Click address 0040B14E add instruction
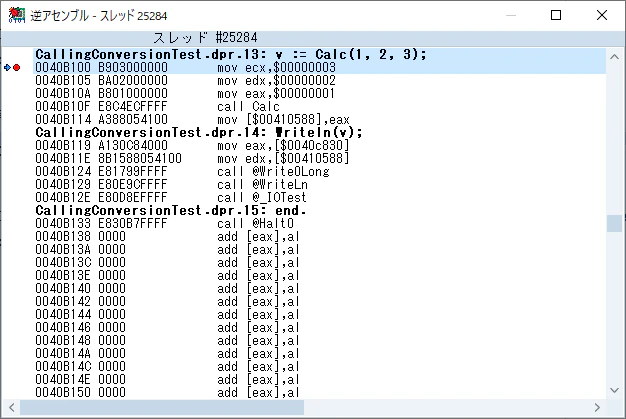 click(x=319, y=379)
